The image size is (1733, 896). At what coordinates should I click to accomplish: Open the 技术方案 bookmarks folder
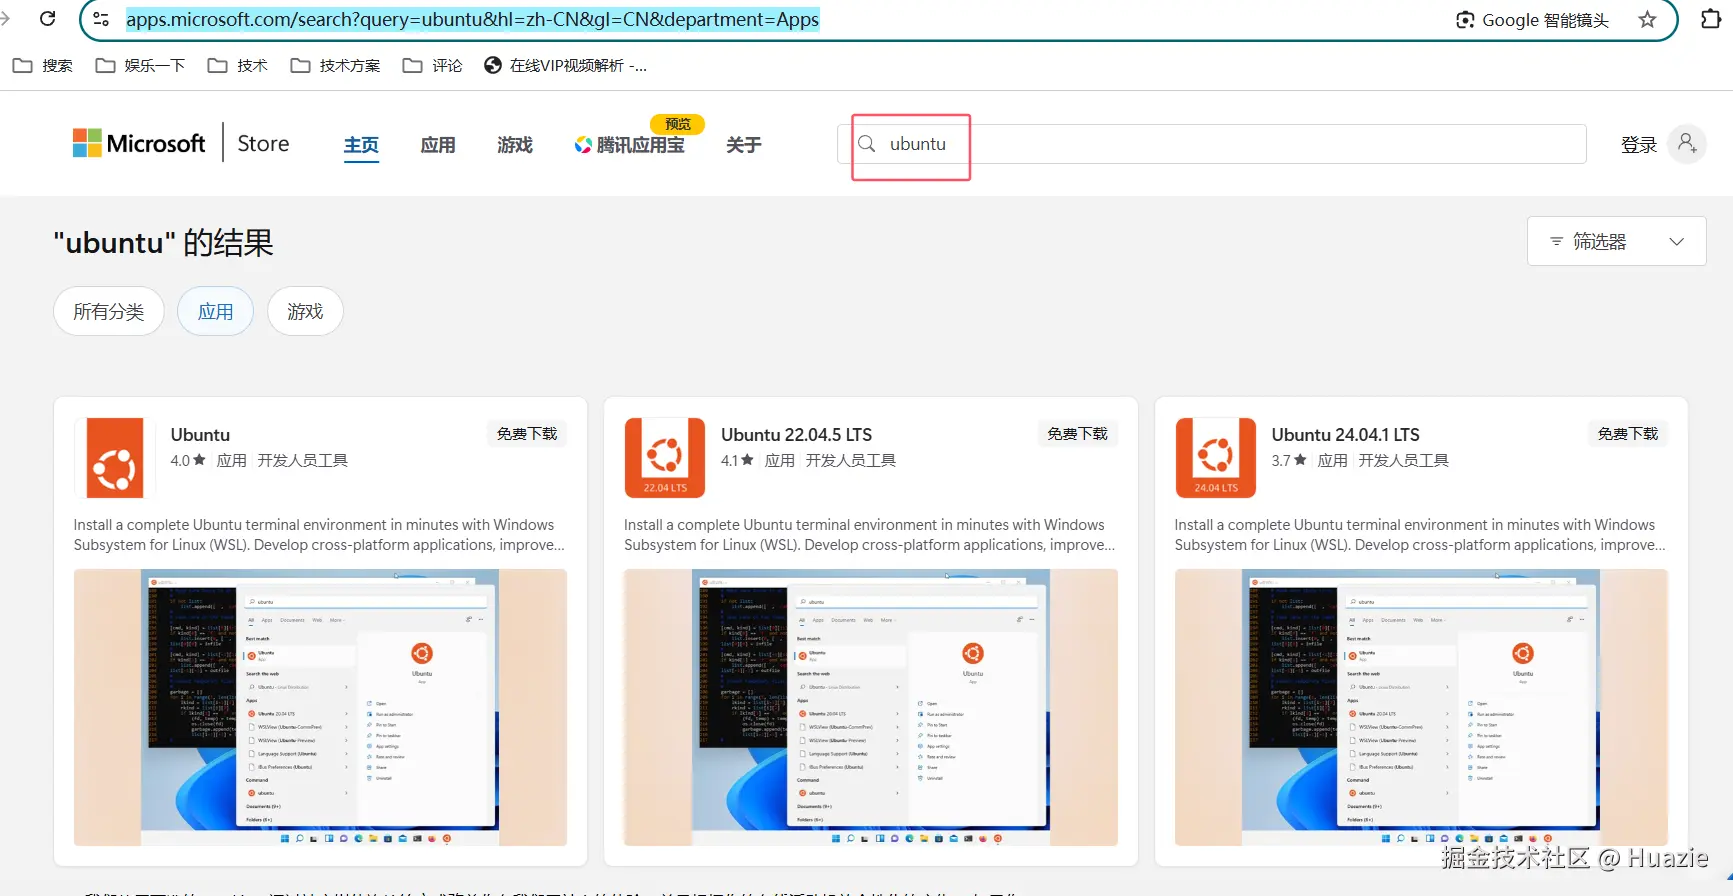click(x=335, y=65)
